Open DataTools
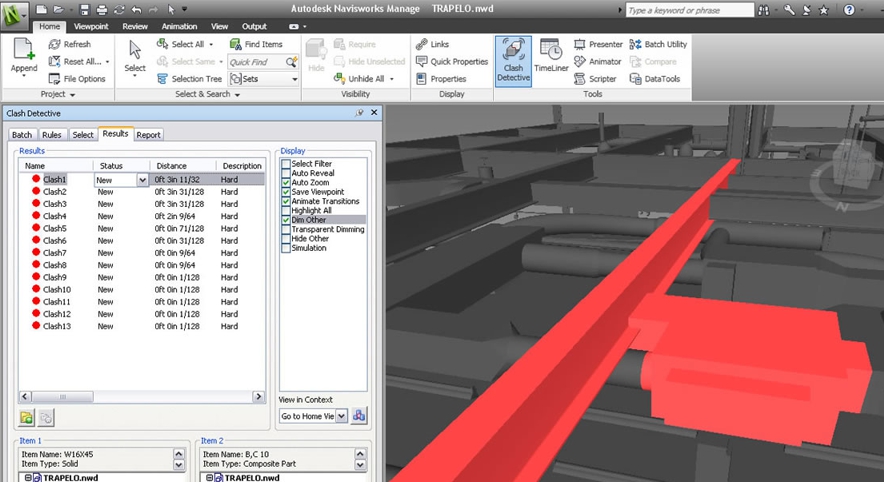 (655, 79)
